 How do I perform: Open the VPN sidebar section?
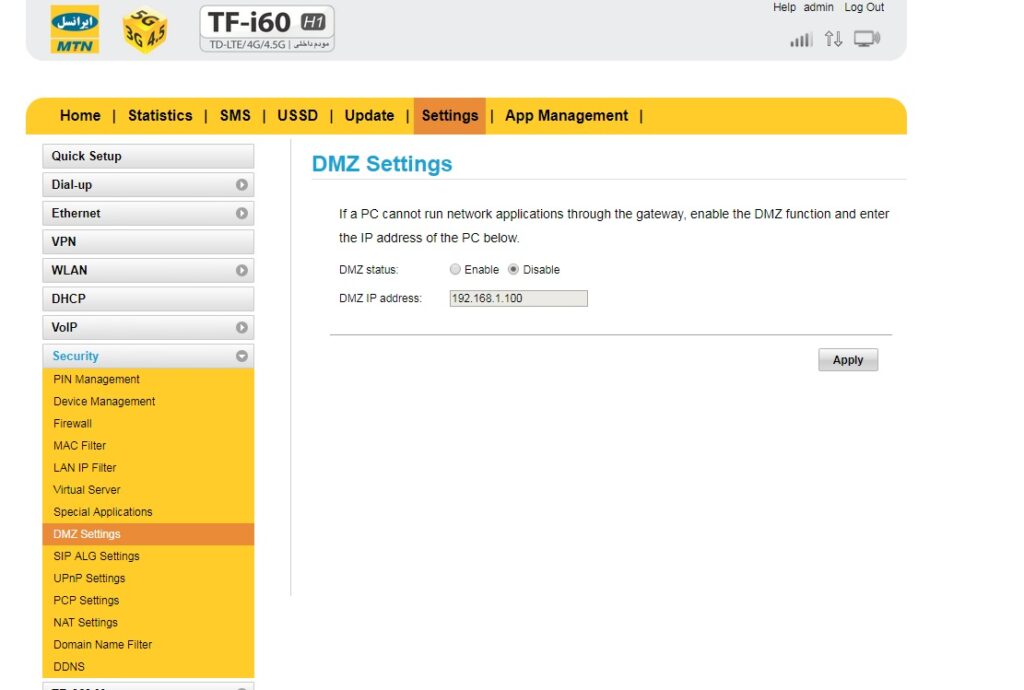(148, 242)
